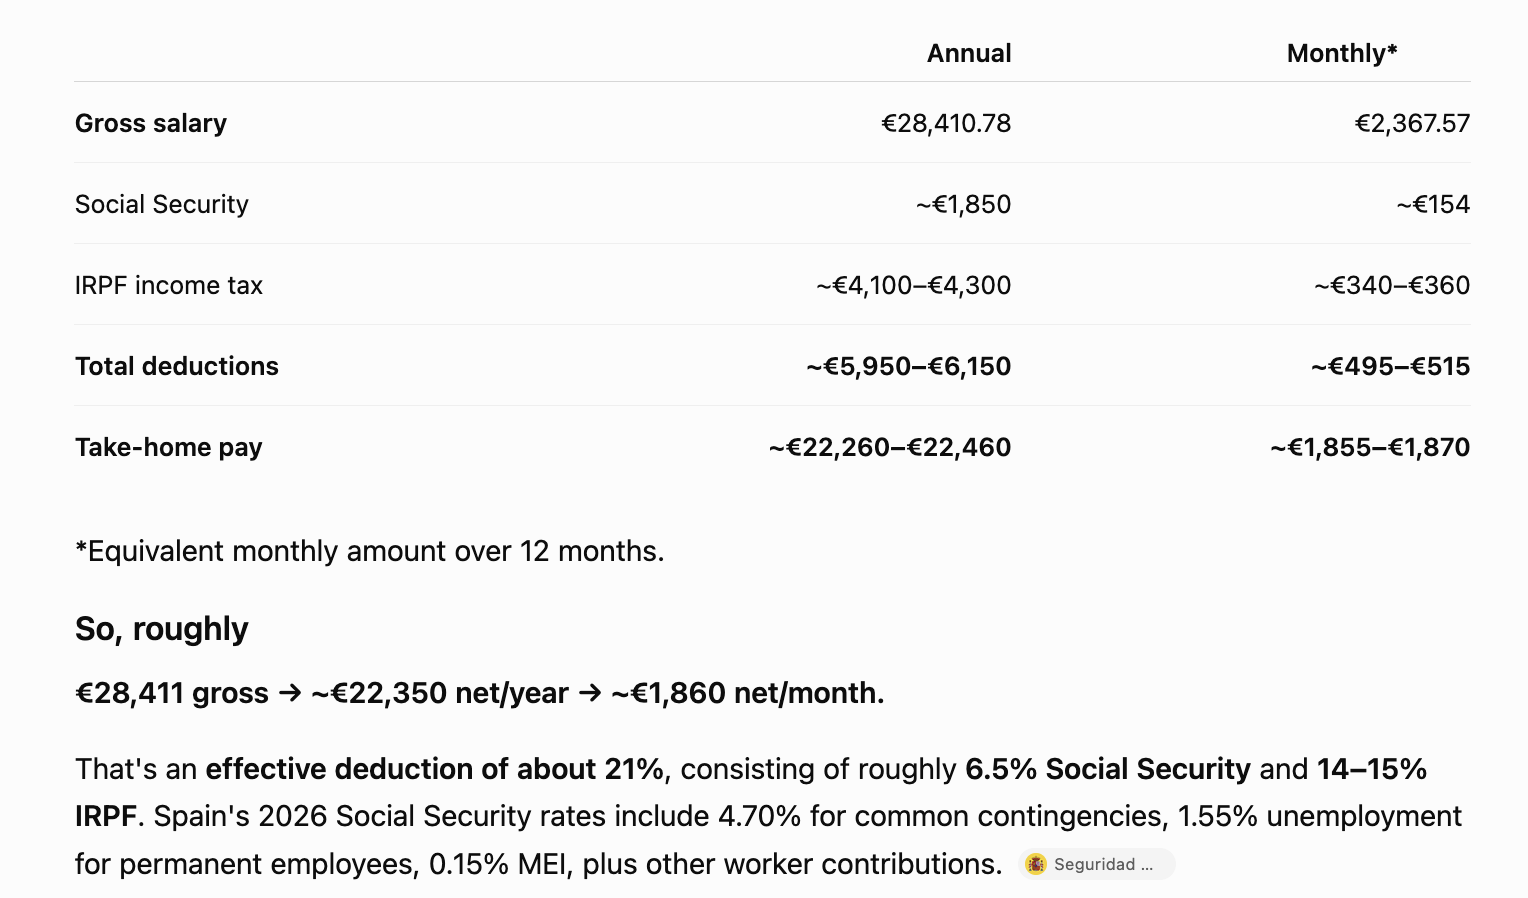Open the Seguridad source citation chip
This screenshot has width=1528, height=898.
(1096, 864)
